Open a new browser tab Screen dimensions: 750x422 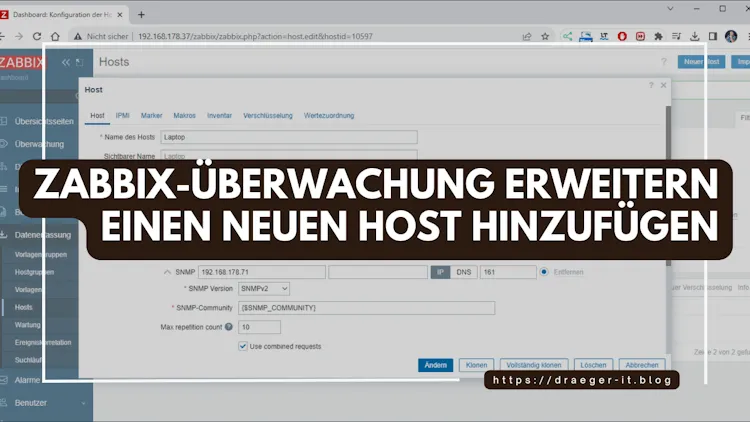pos(141,14)
